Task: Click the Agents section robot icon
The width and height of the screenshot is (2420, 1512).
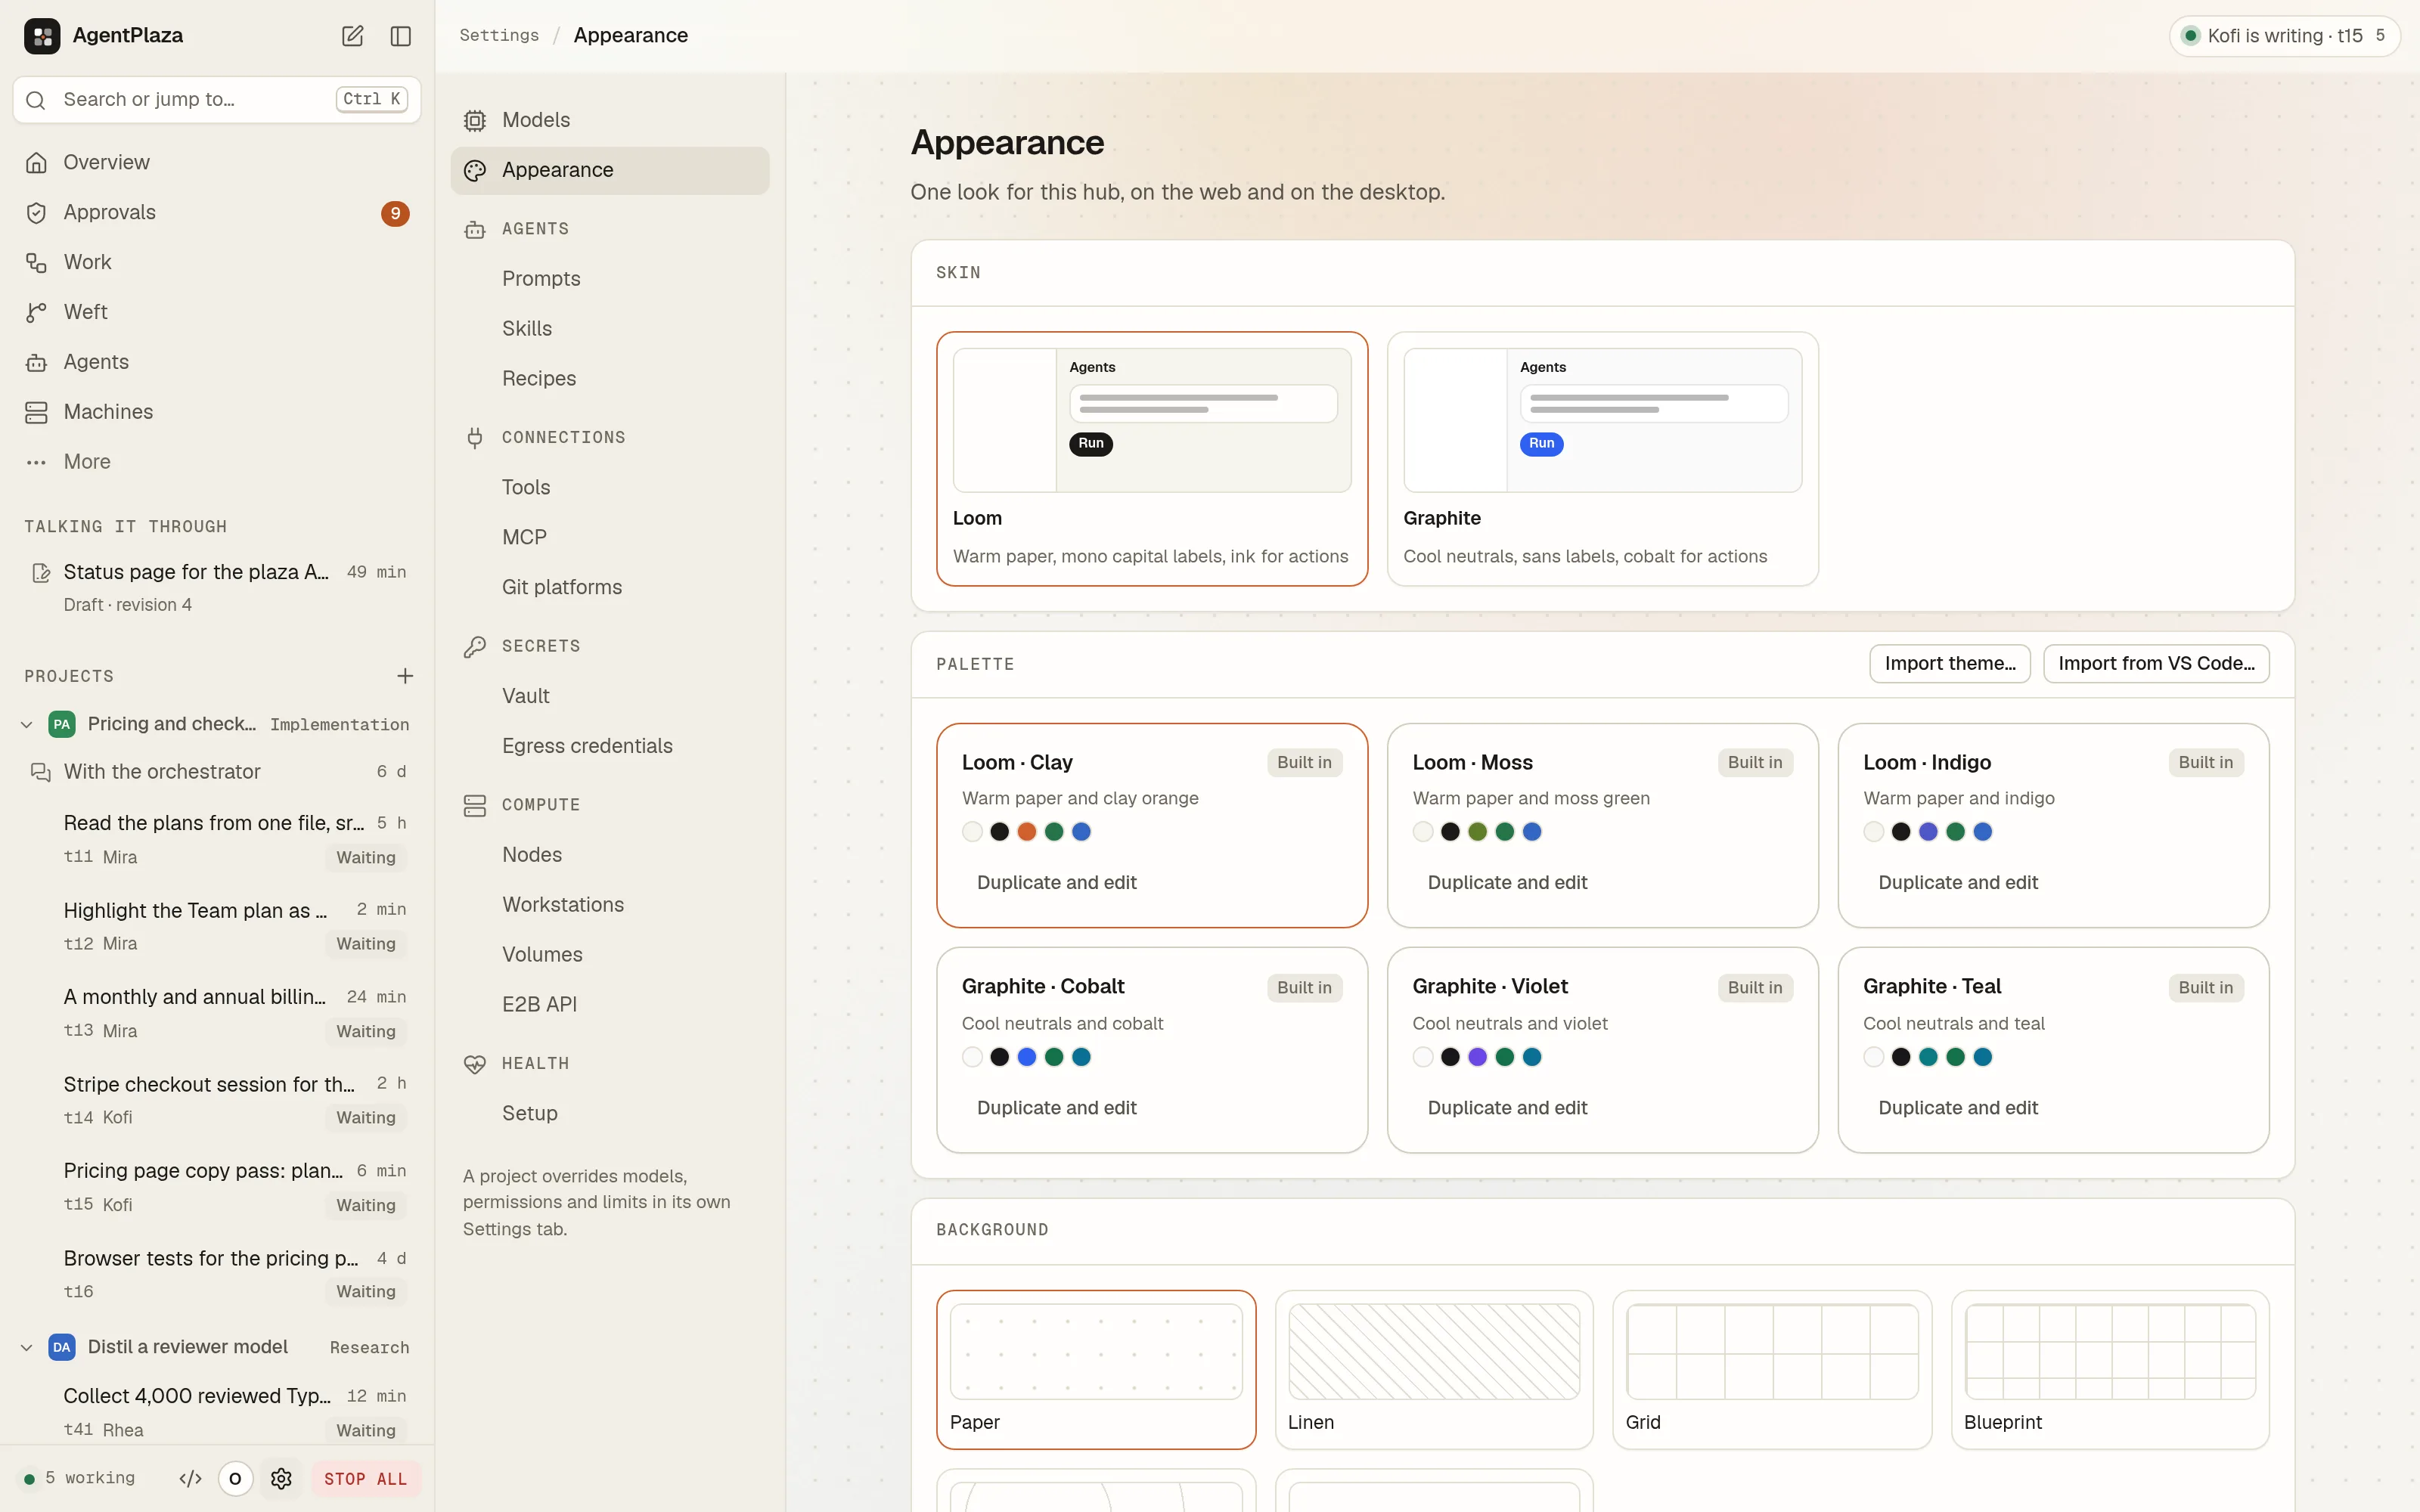Action: pyautogui.click(x=475, y=229)
